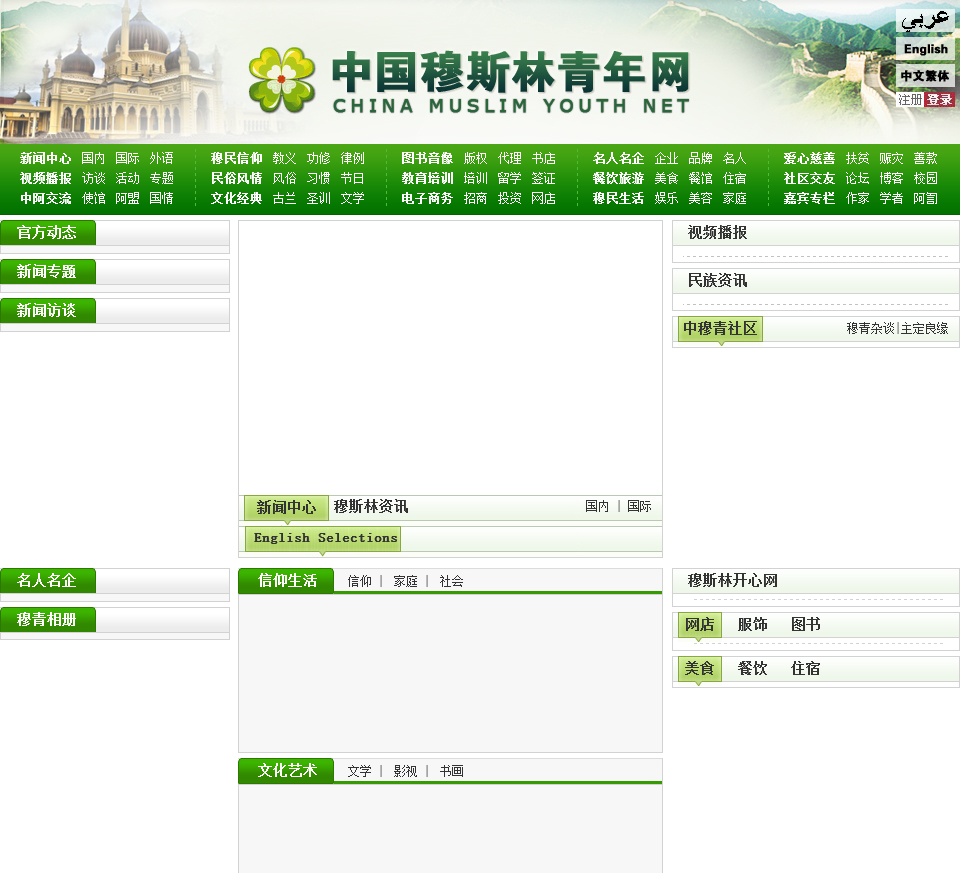Open 视频播报 in the navigation bar
The image size is (960, 873).
point(46,178)
